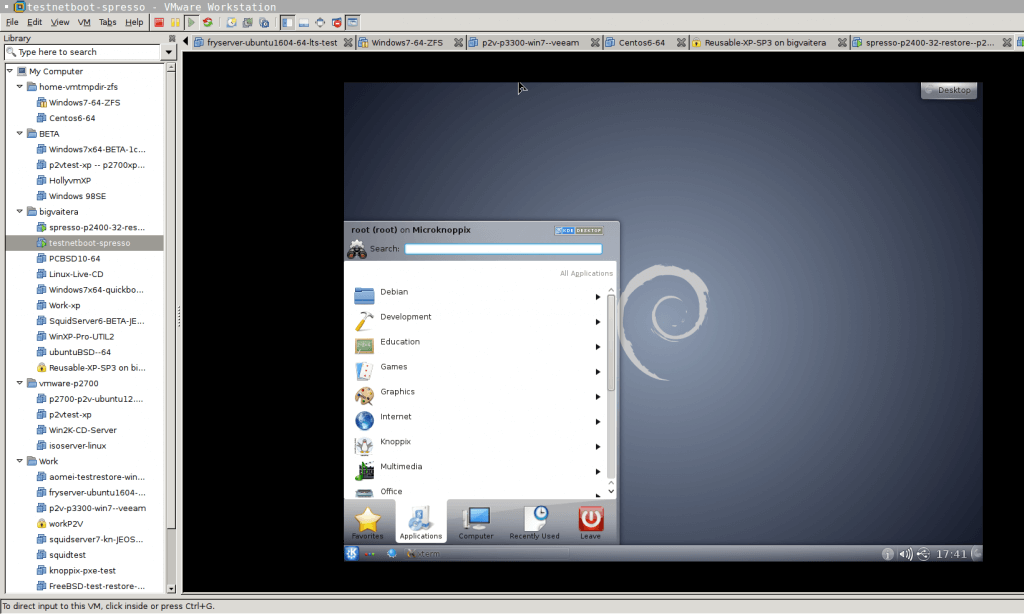Select the locked workP2V entry

click(65, 524)
